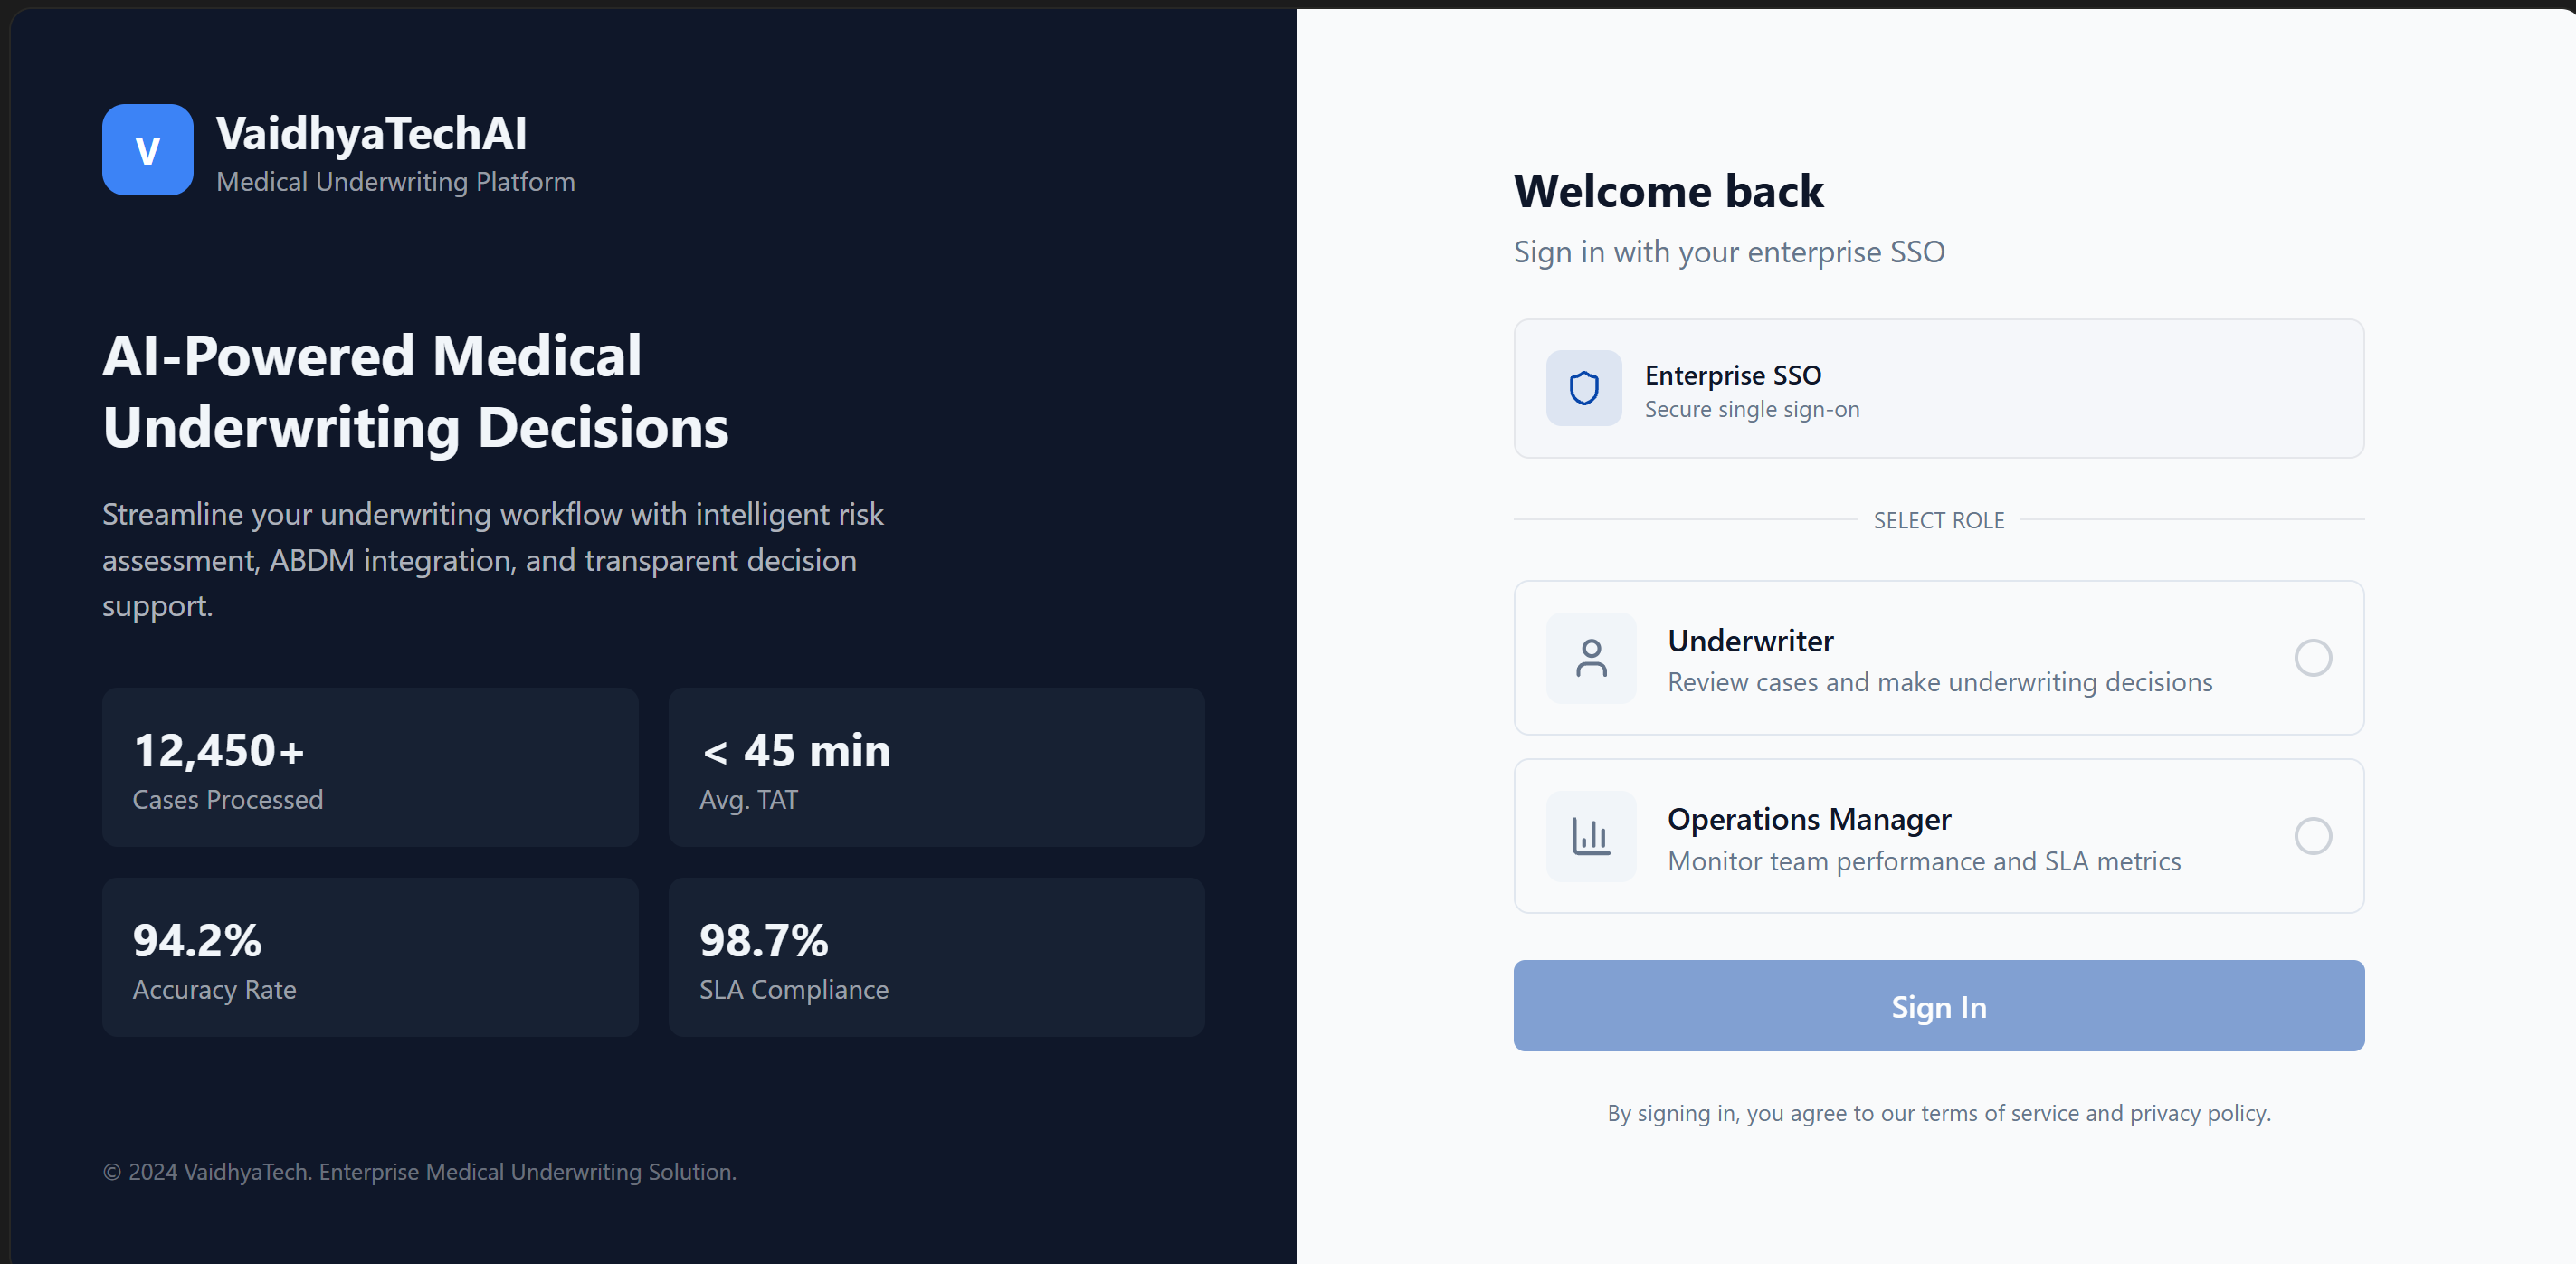Choose the Enterprise SSO sign-on option
Screen dimensions: 2576x1264
[1937, 389]
